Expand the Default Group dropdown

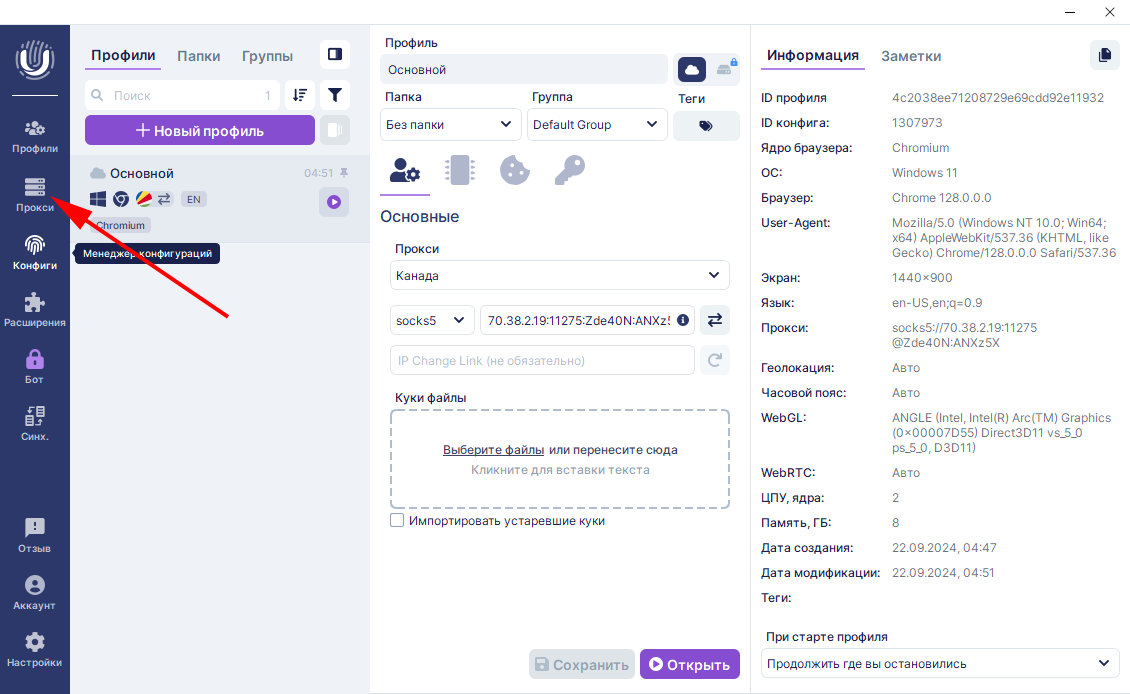tap(596, 125)
